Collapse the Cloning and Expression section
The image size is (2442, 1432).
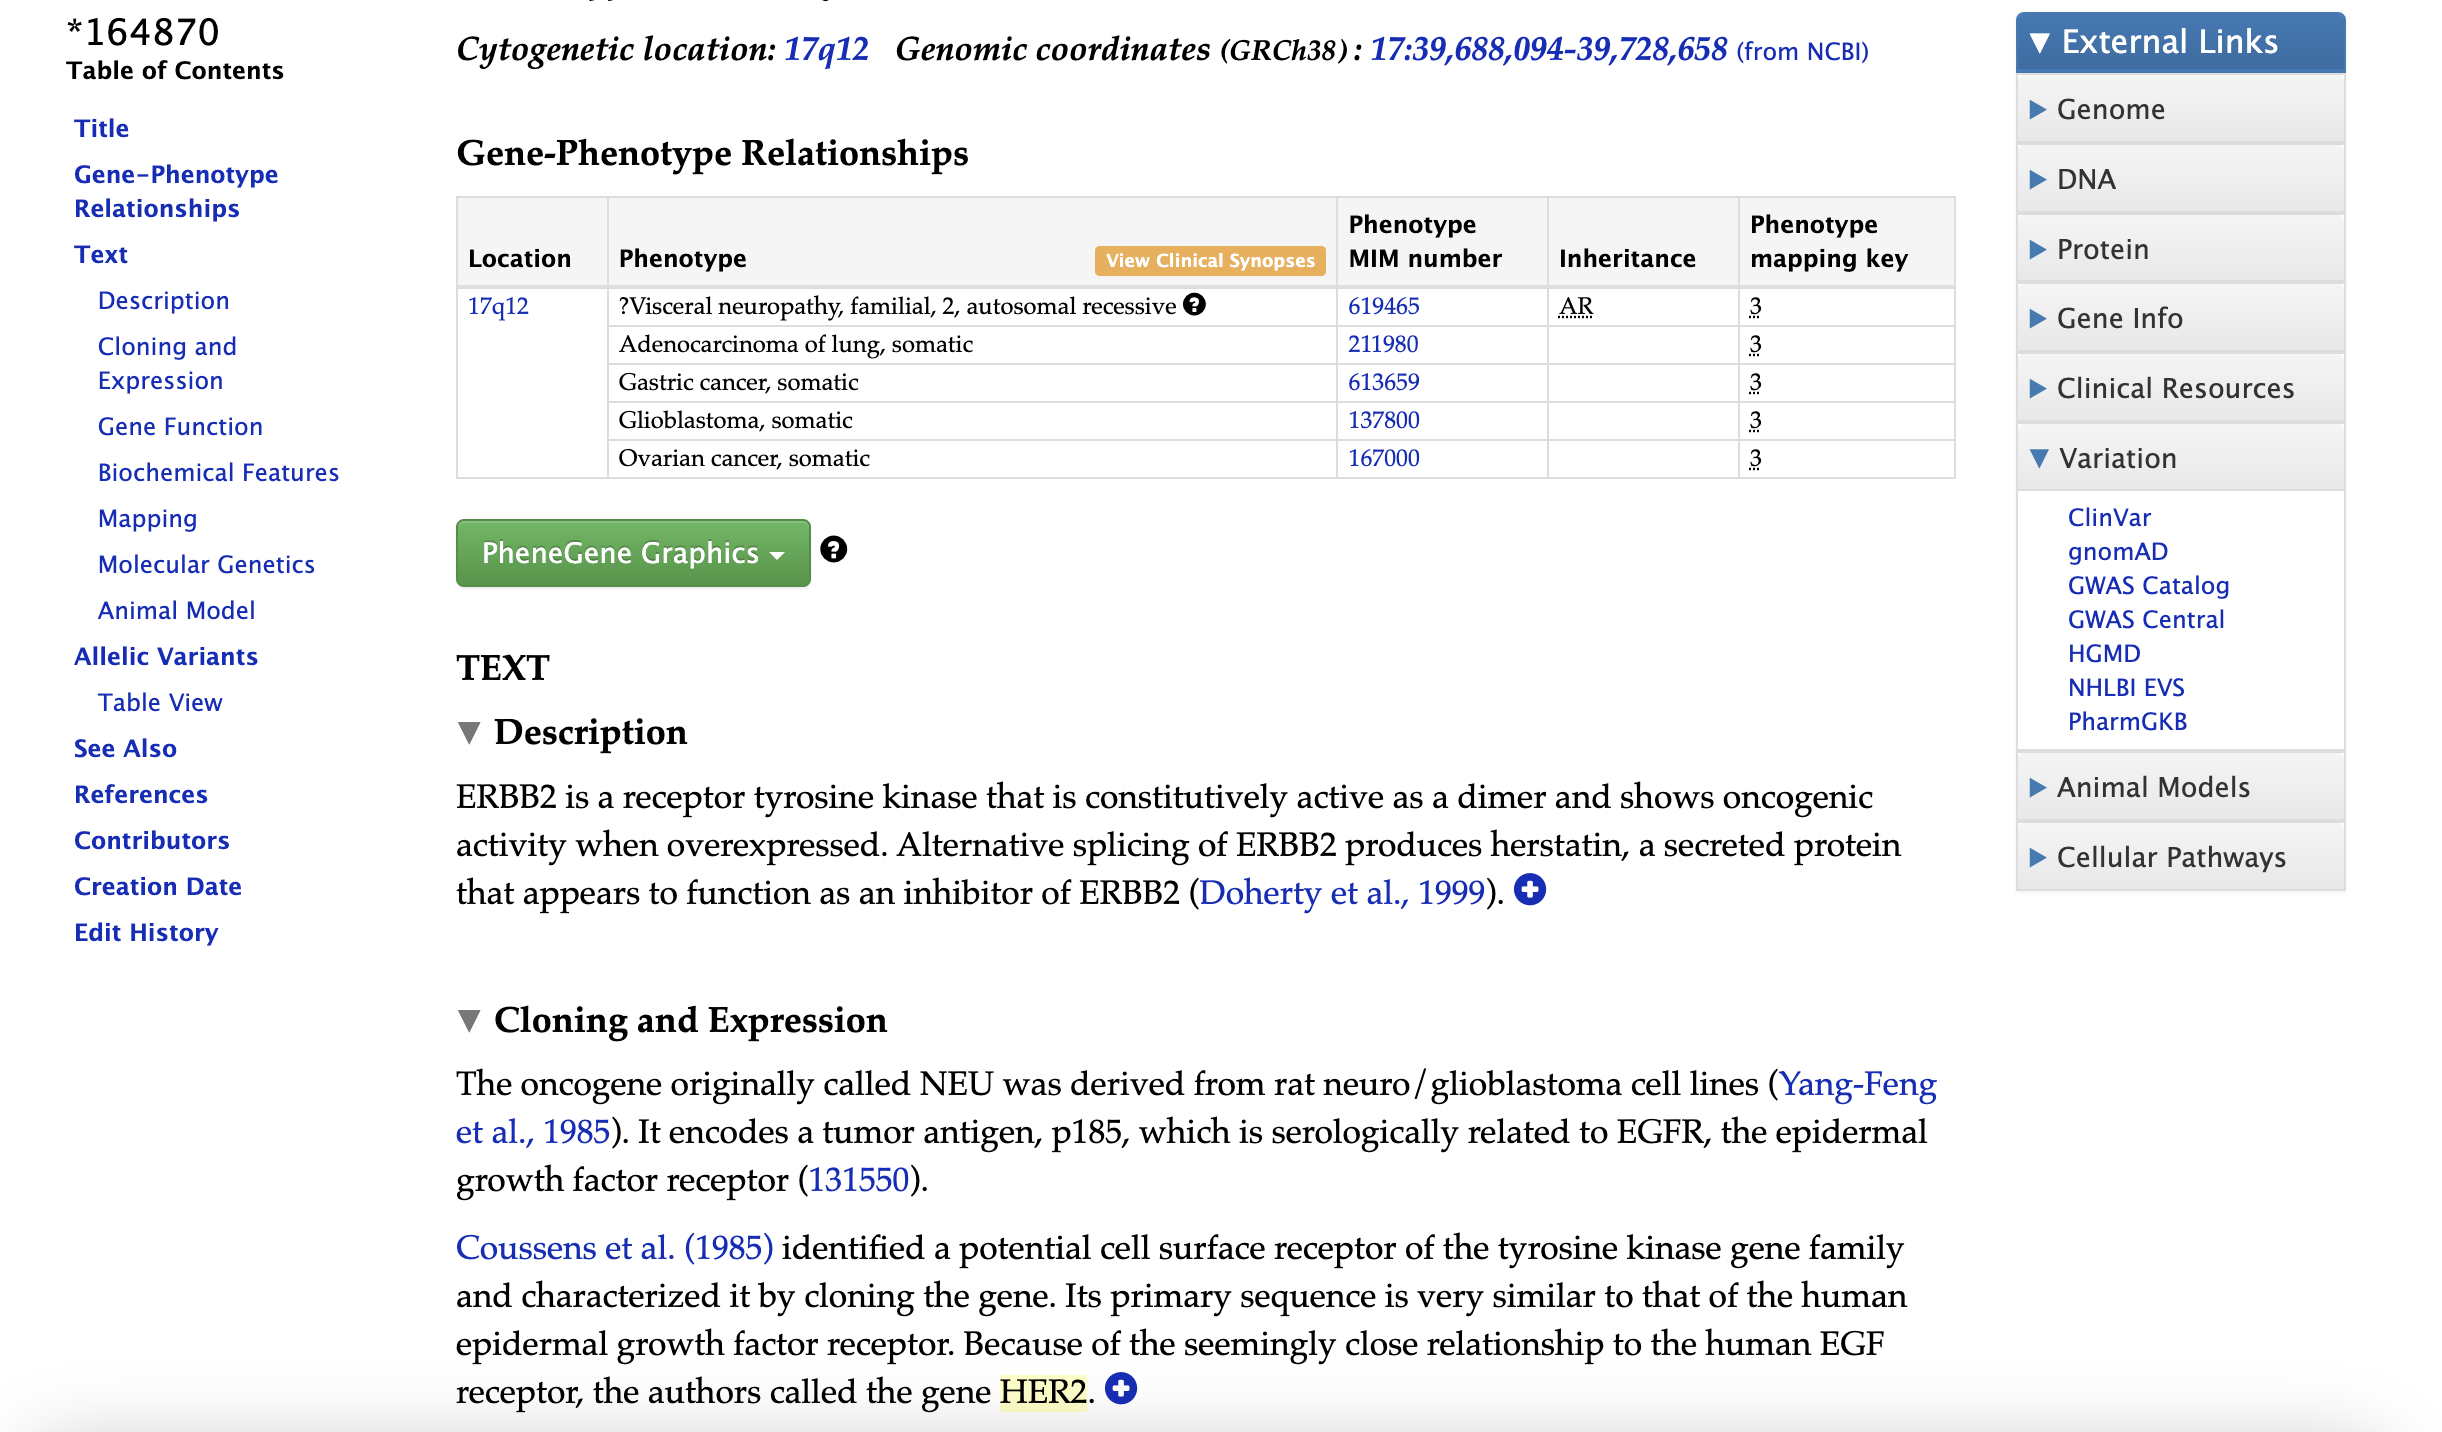click(468, 1020)
